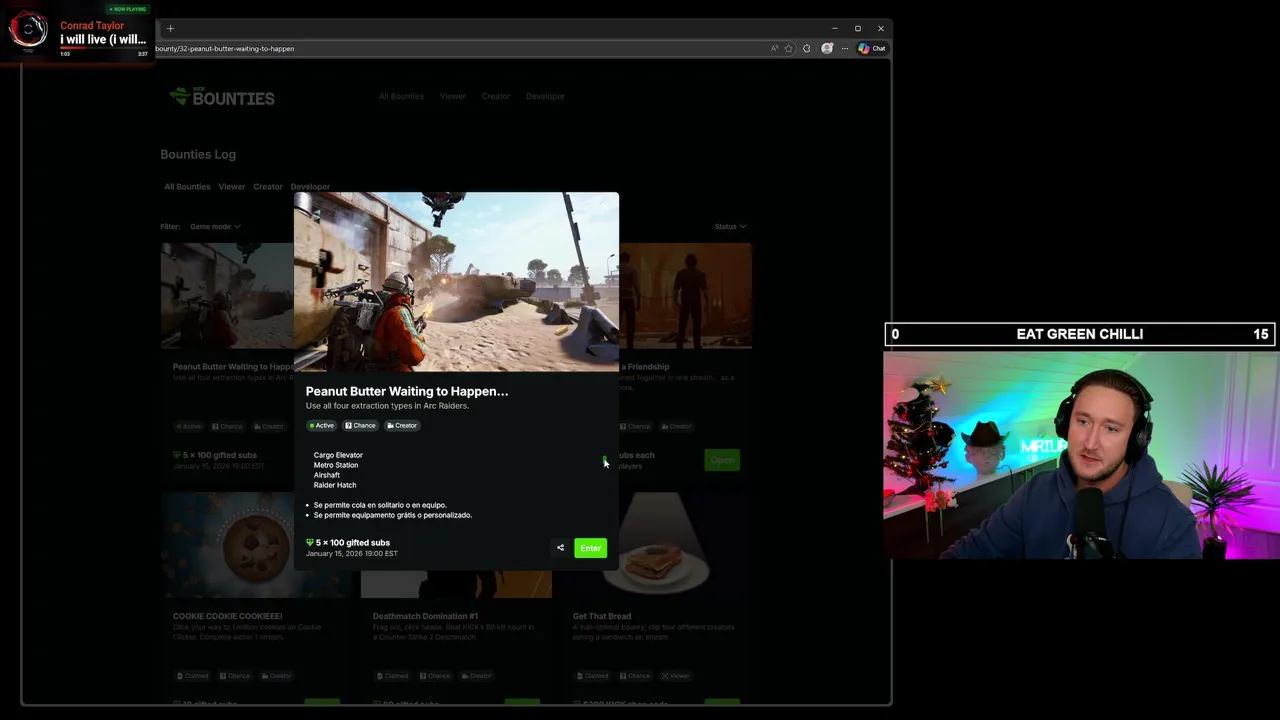Close the Peanut Butter bounty popup
The image size is (1280, 720).
604,205
